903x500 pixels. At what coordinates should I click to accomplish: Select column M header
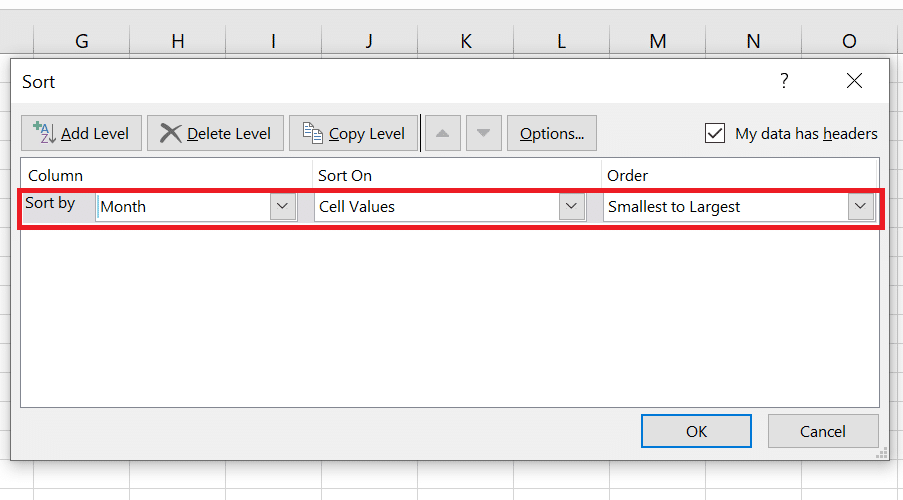pos(658,41)
